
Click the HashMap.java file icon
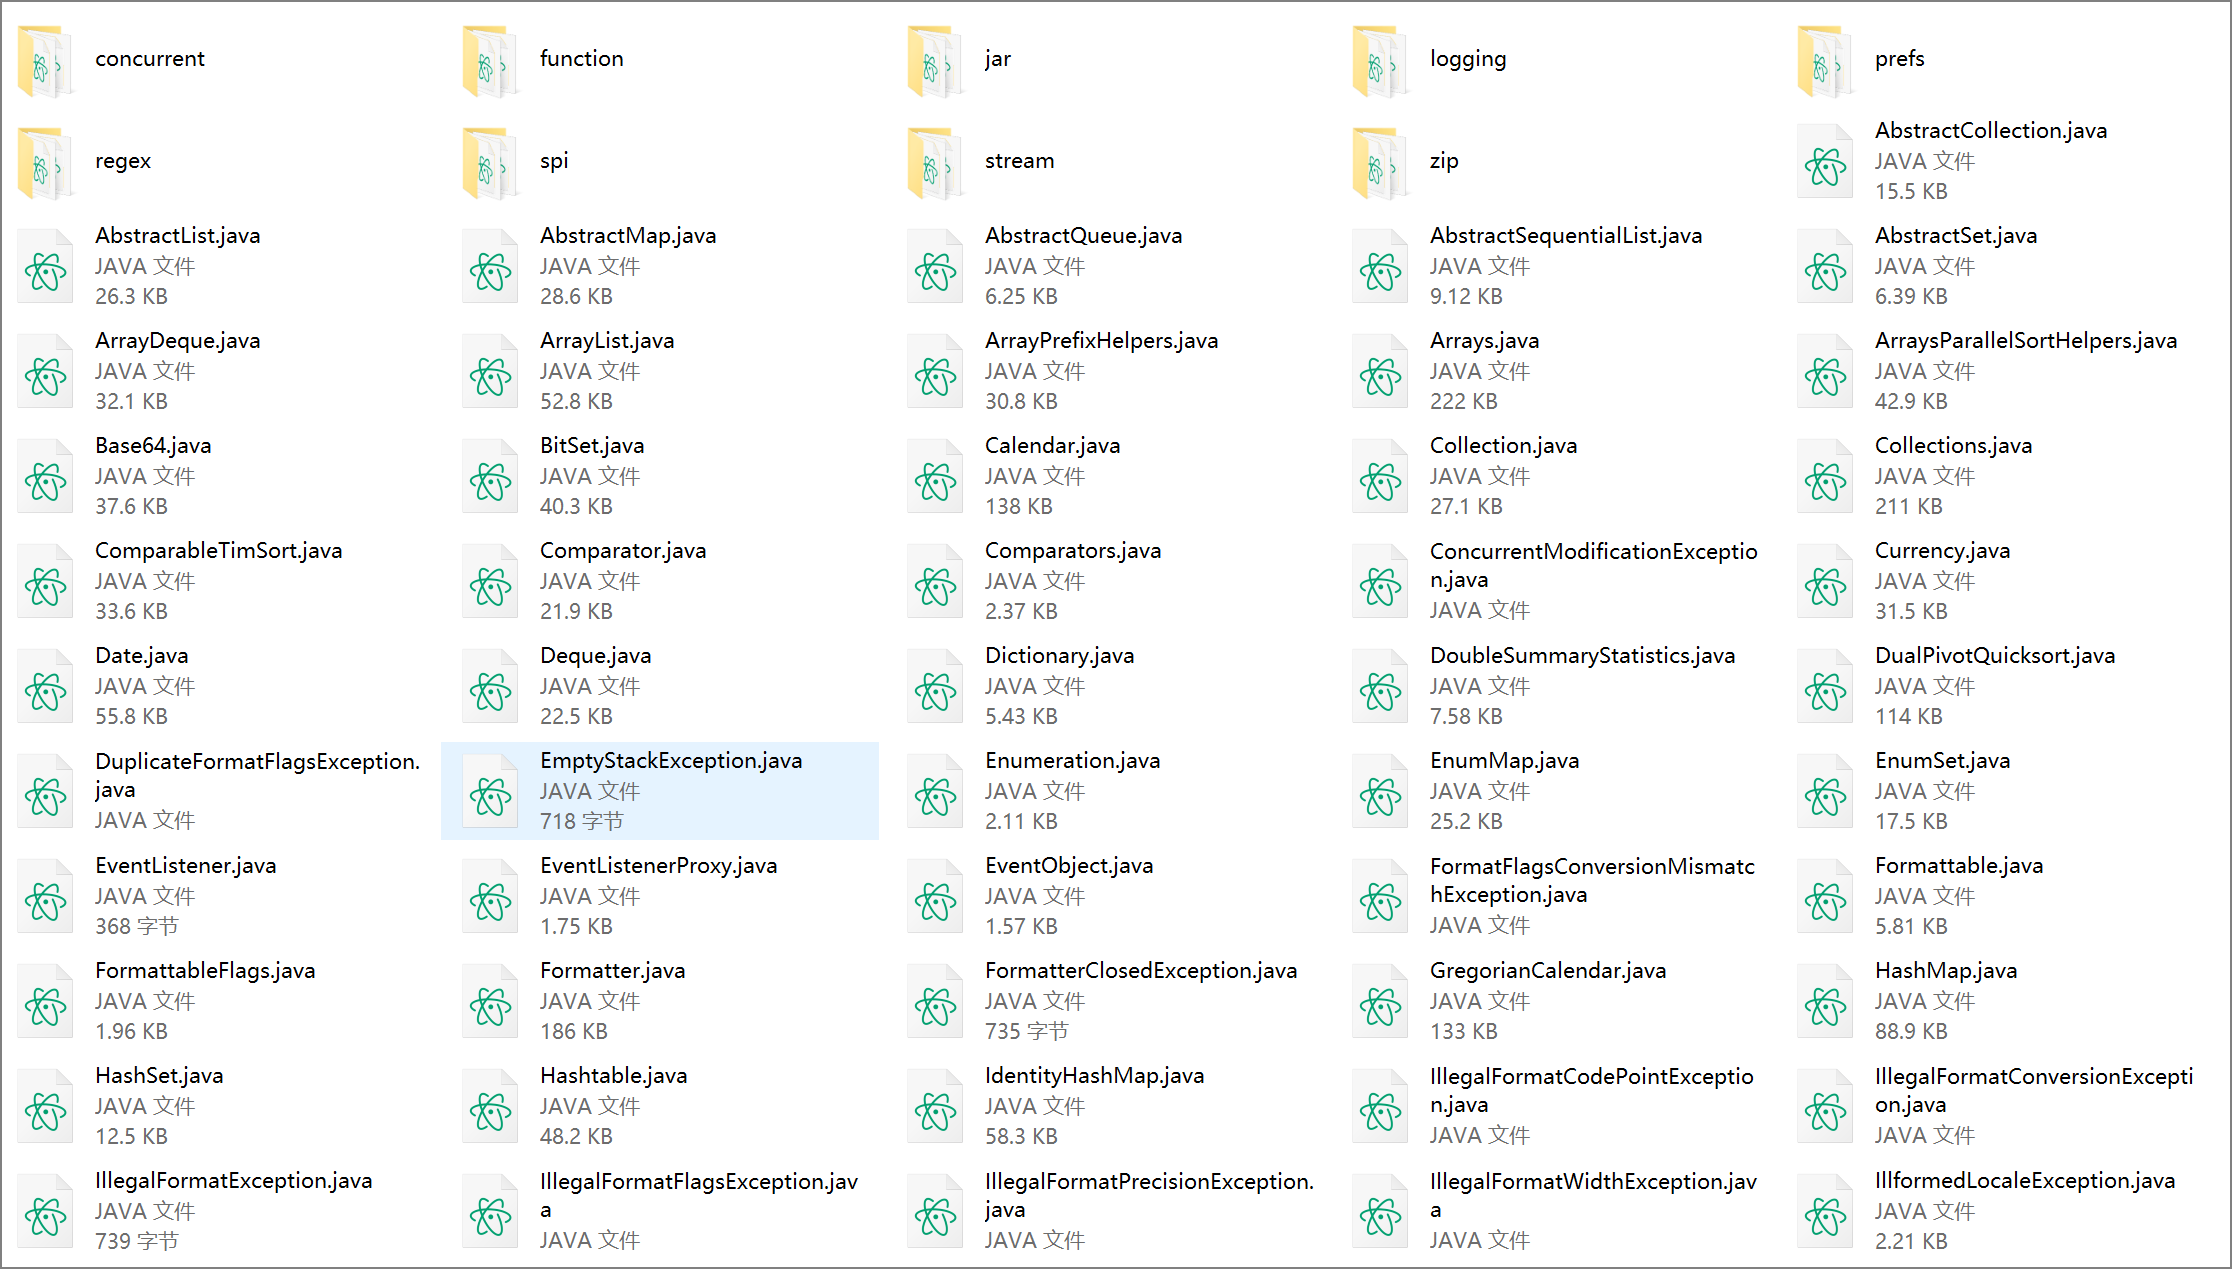pos(1826,1001)
